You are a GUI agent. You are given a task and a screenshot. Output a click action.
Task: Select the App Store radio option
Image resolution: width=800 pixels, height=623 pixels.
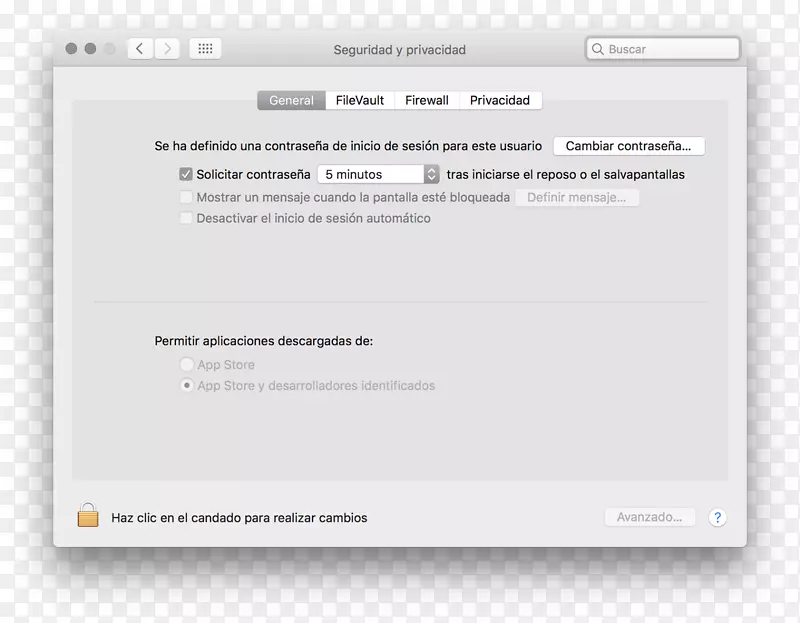(x=186, y=365)
